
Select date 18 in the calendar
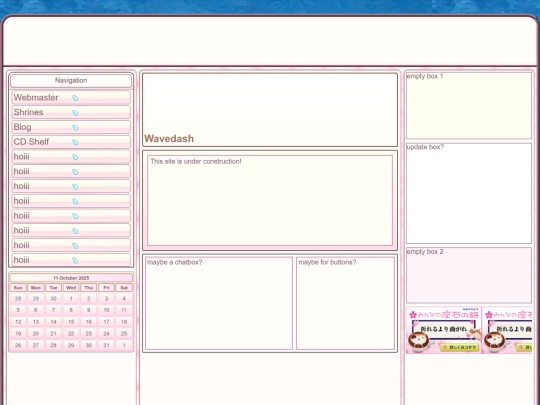(x=124, y=322)
